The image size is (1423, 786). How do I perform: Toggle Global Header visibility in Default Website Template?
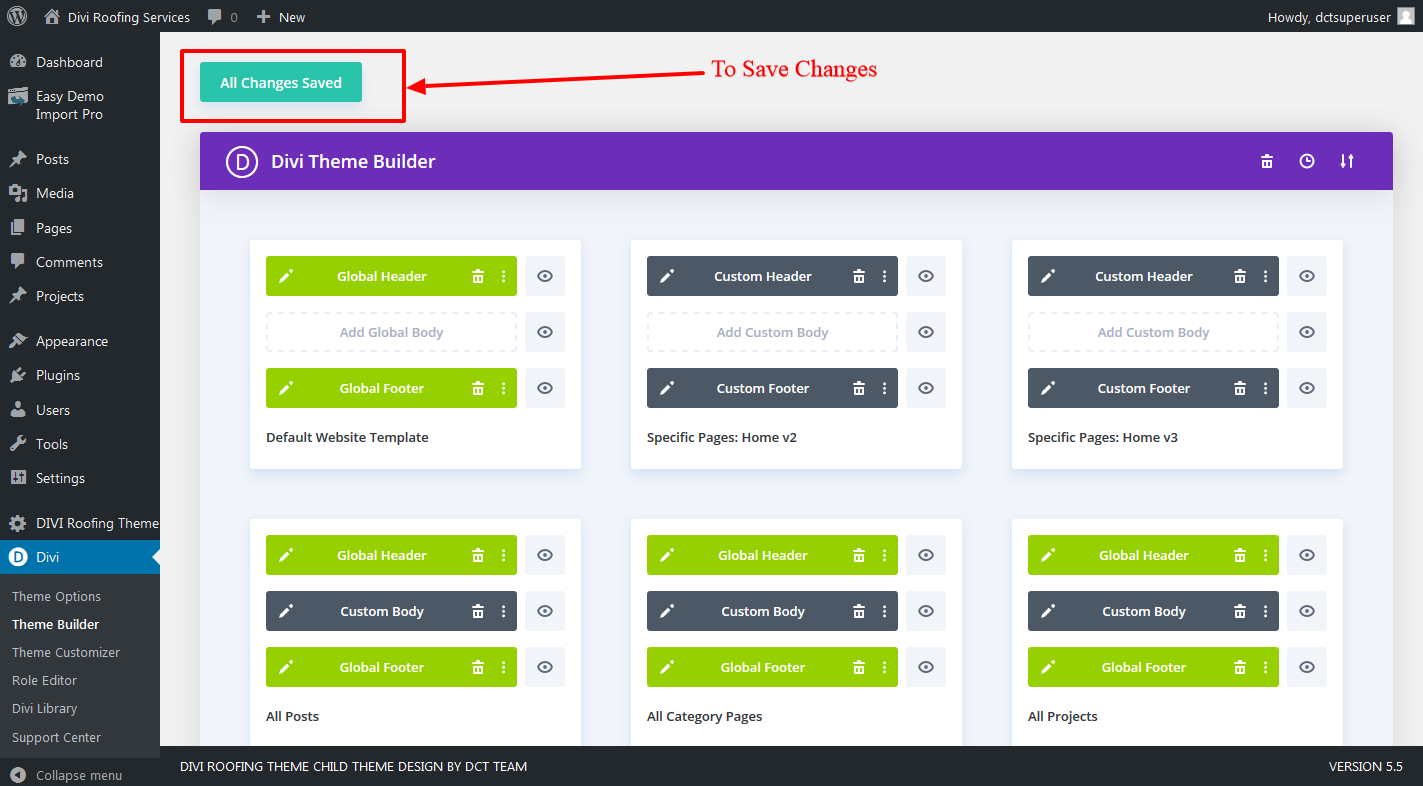point(545,276)
